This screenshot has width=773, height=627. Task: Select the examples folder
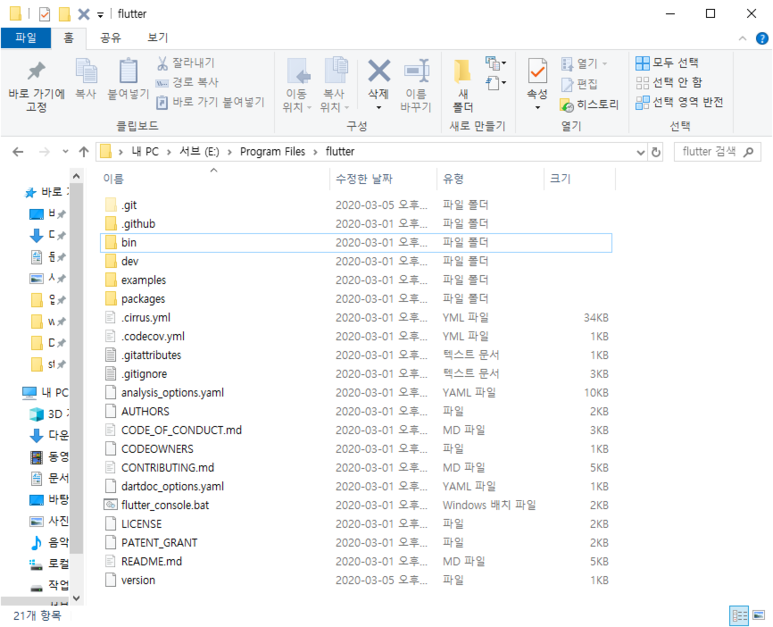pos(356,280)
